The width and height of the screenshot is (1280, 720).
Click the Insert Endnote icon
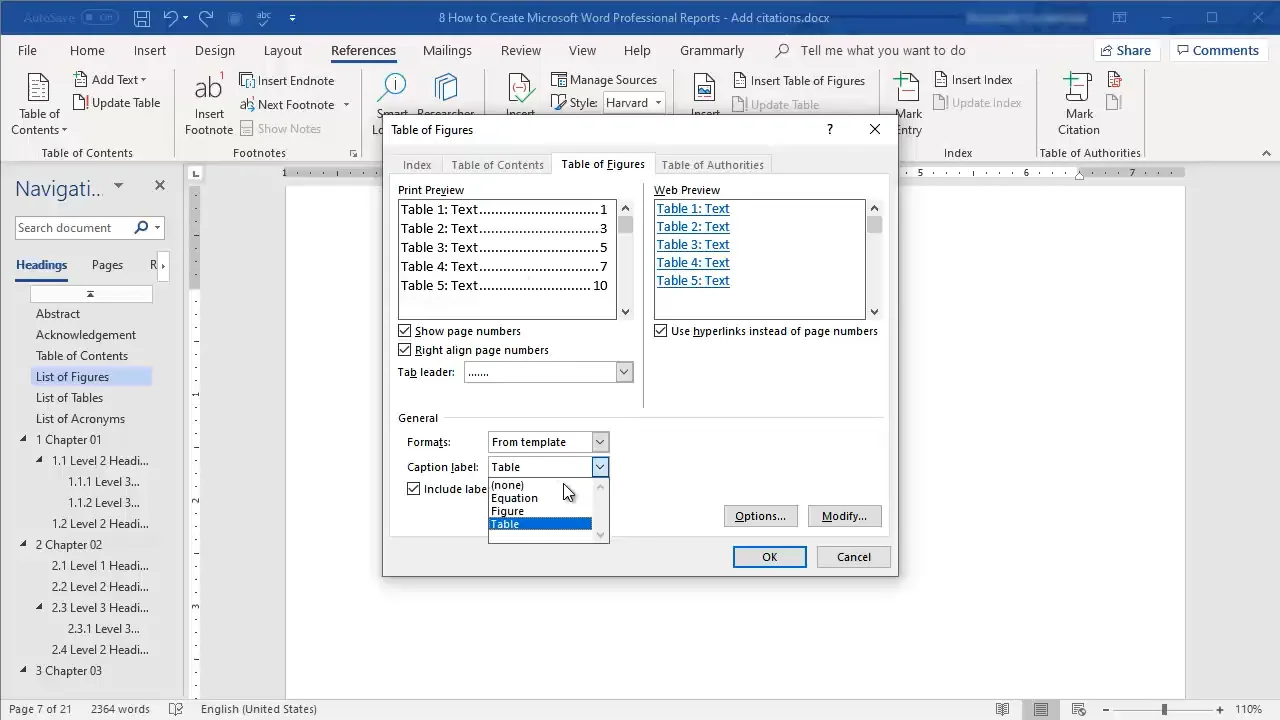(247, 81)
